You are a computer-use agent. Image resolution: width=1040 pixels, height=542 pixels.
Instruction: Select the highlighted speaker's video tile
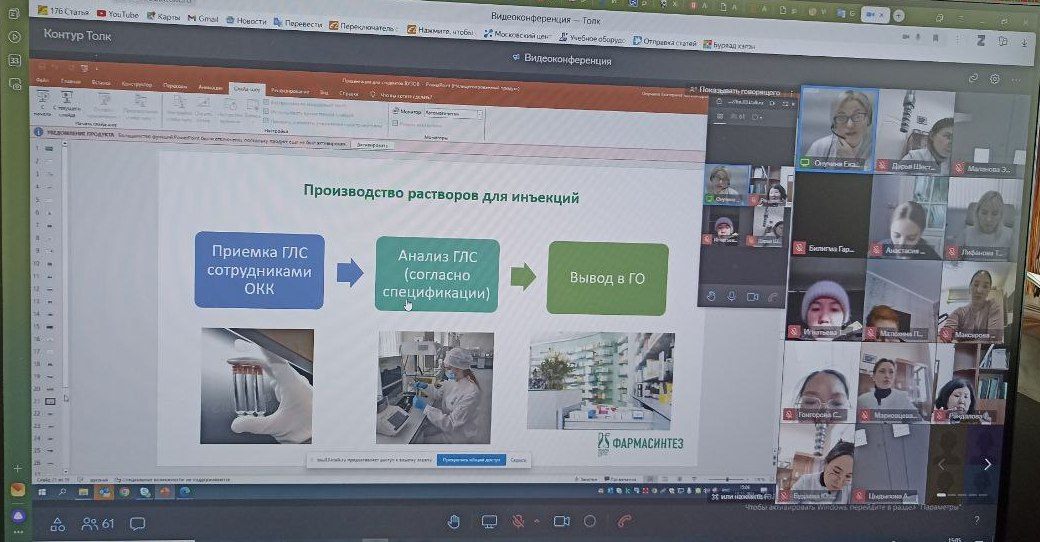(x=837, y=128)
